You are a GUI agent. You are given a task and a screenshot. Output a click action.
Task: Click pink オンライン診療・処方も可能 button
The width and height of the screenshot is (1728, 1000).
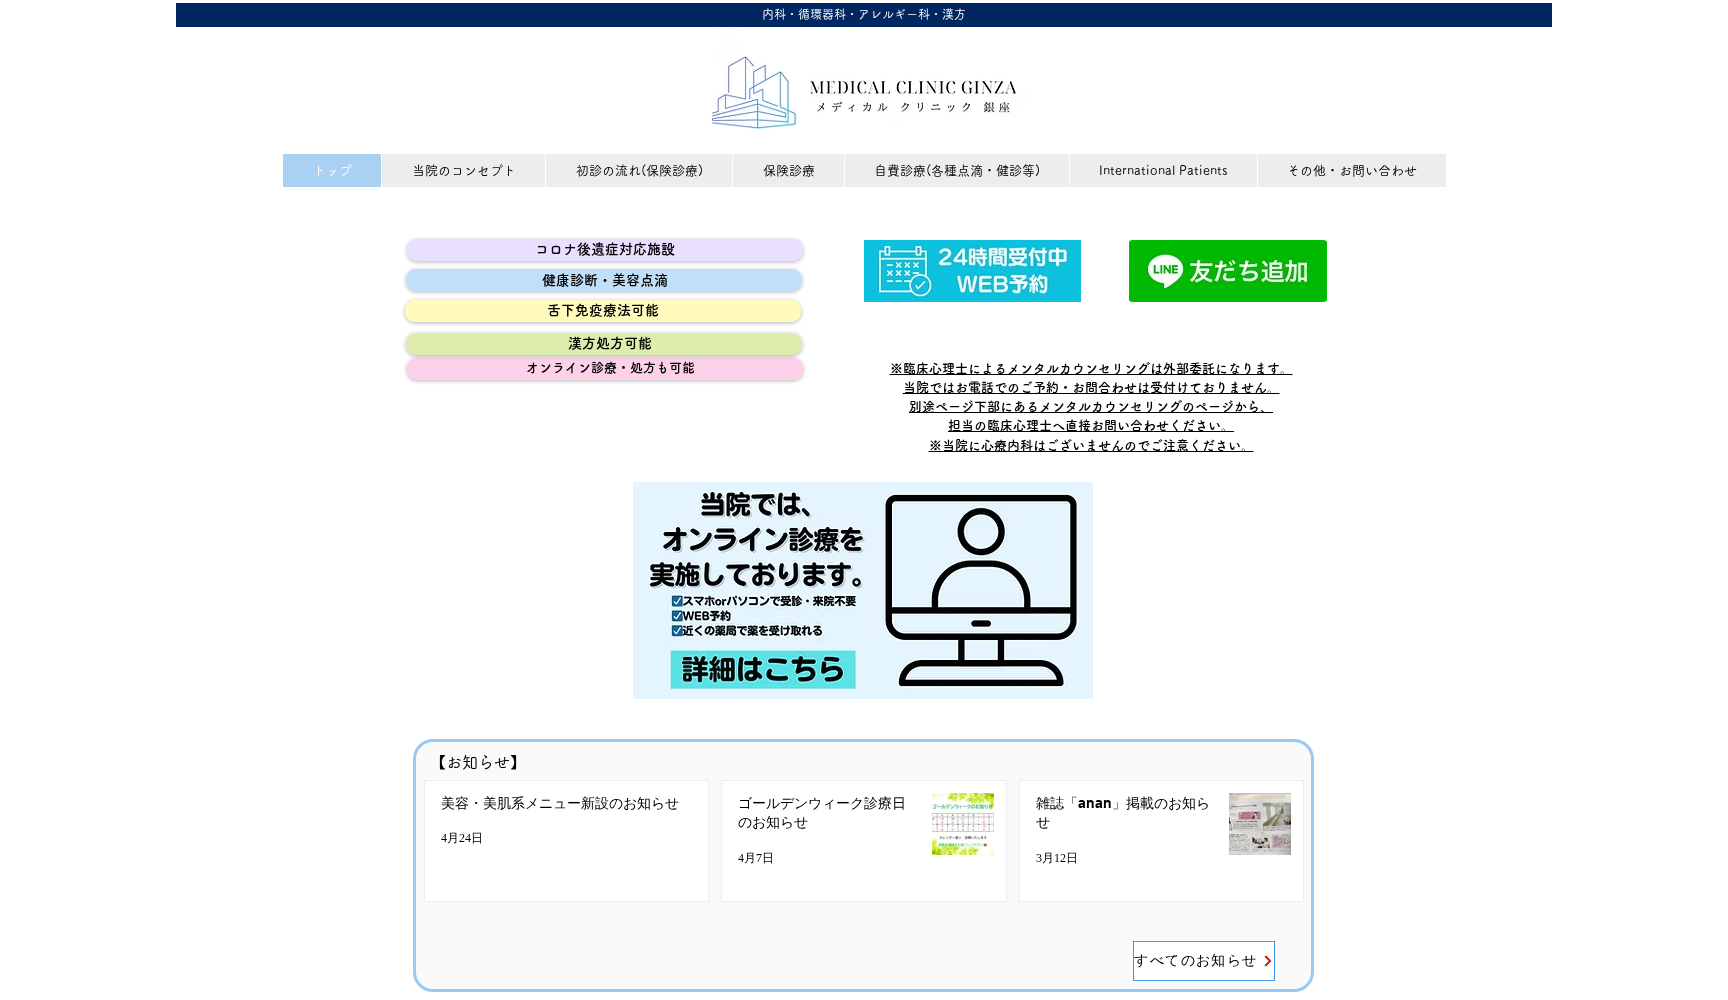click(x=604, y=369)
